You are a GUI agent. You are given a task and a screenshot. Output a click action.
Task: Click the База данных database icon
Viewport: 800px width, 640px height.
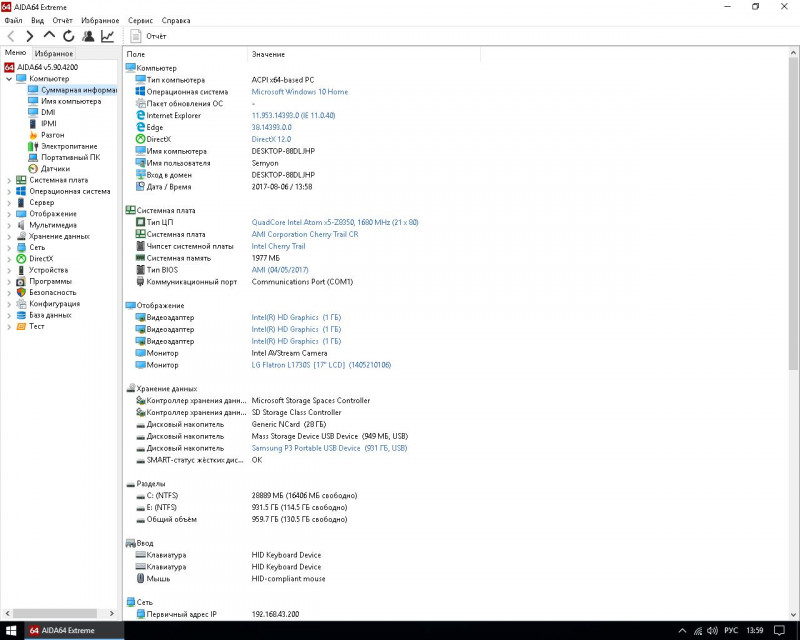pos(21,315)
